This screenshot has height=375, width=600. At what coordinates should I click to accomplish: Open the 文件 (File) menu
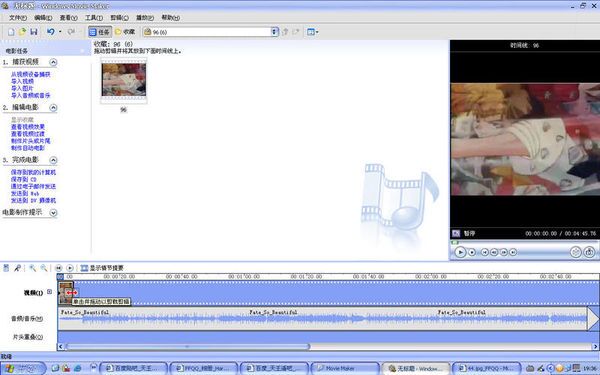tap(18, 18)
